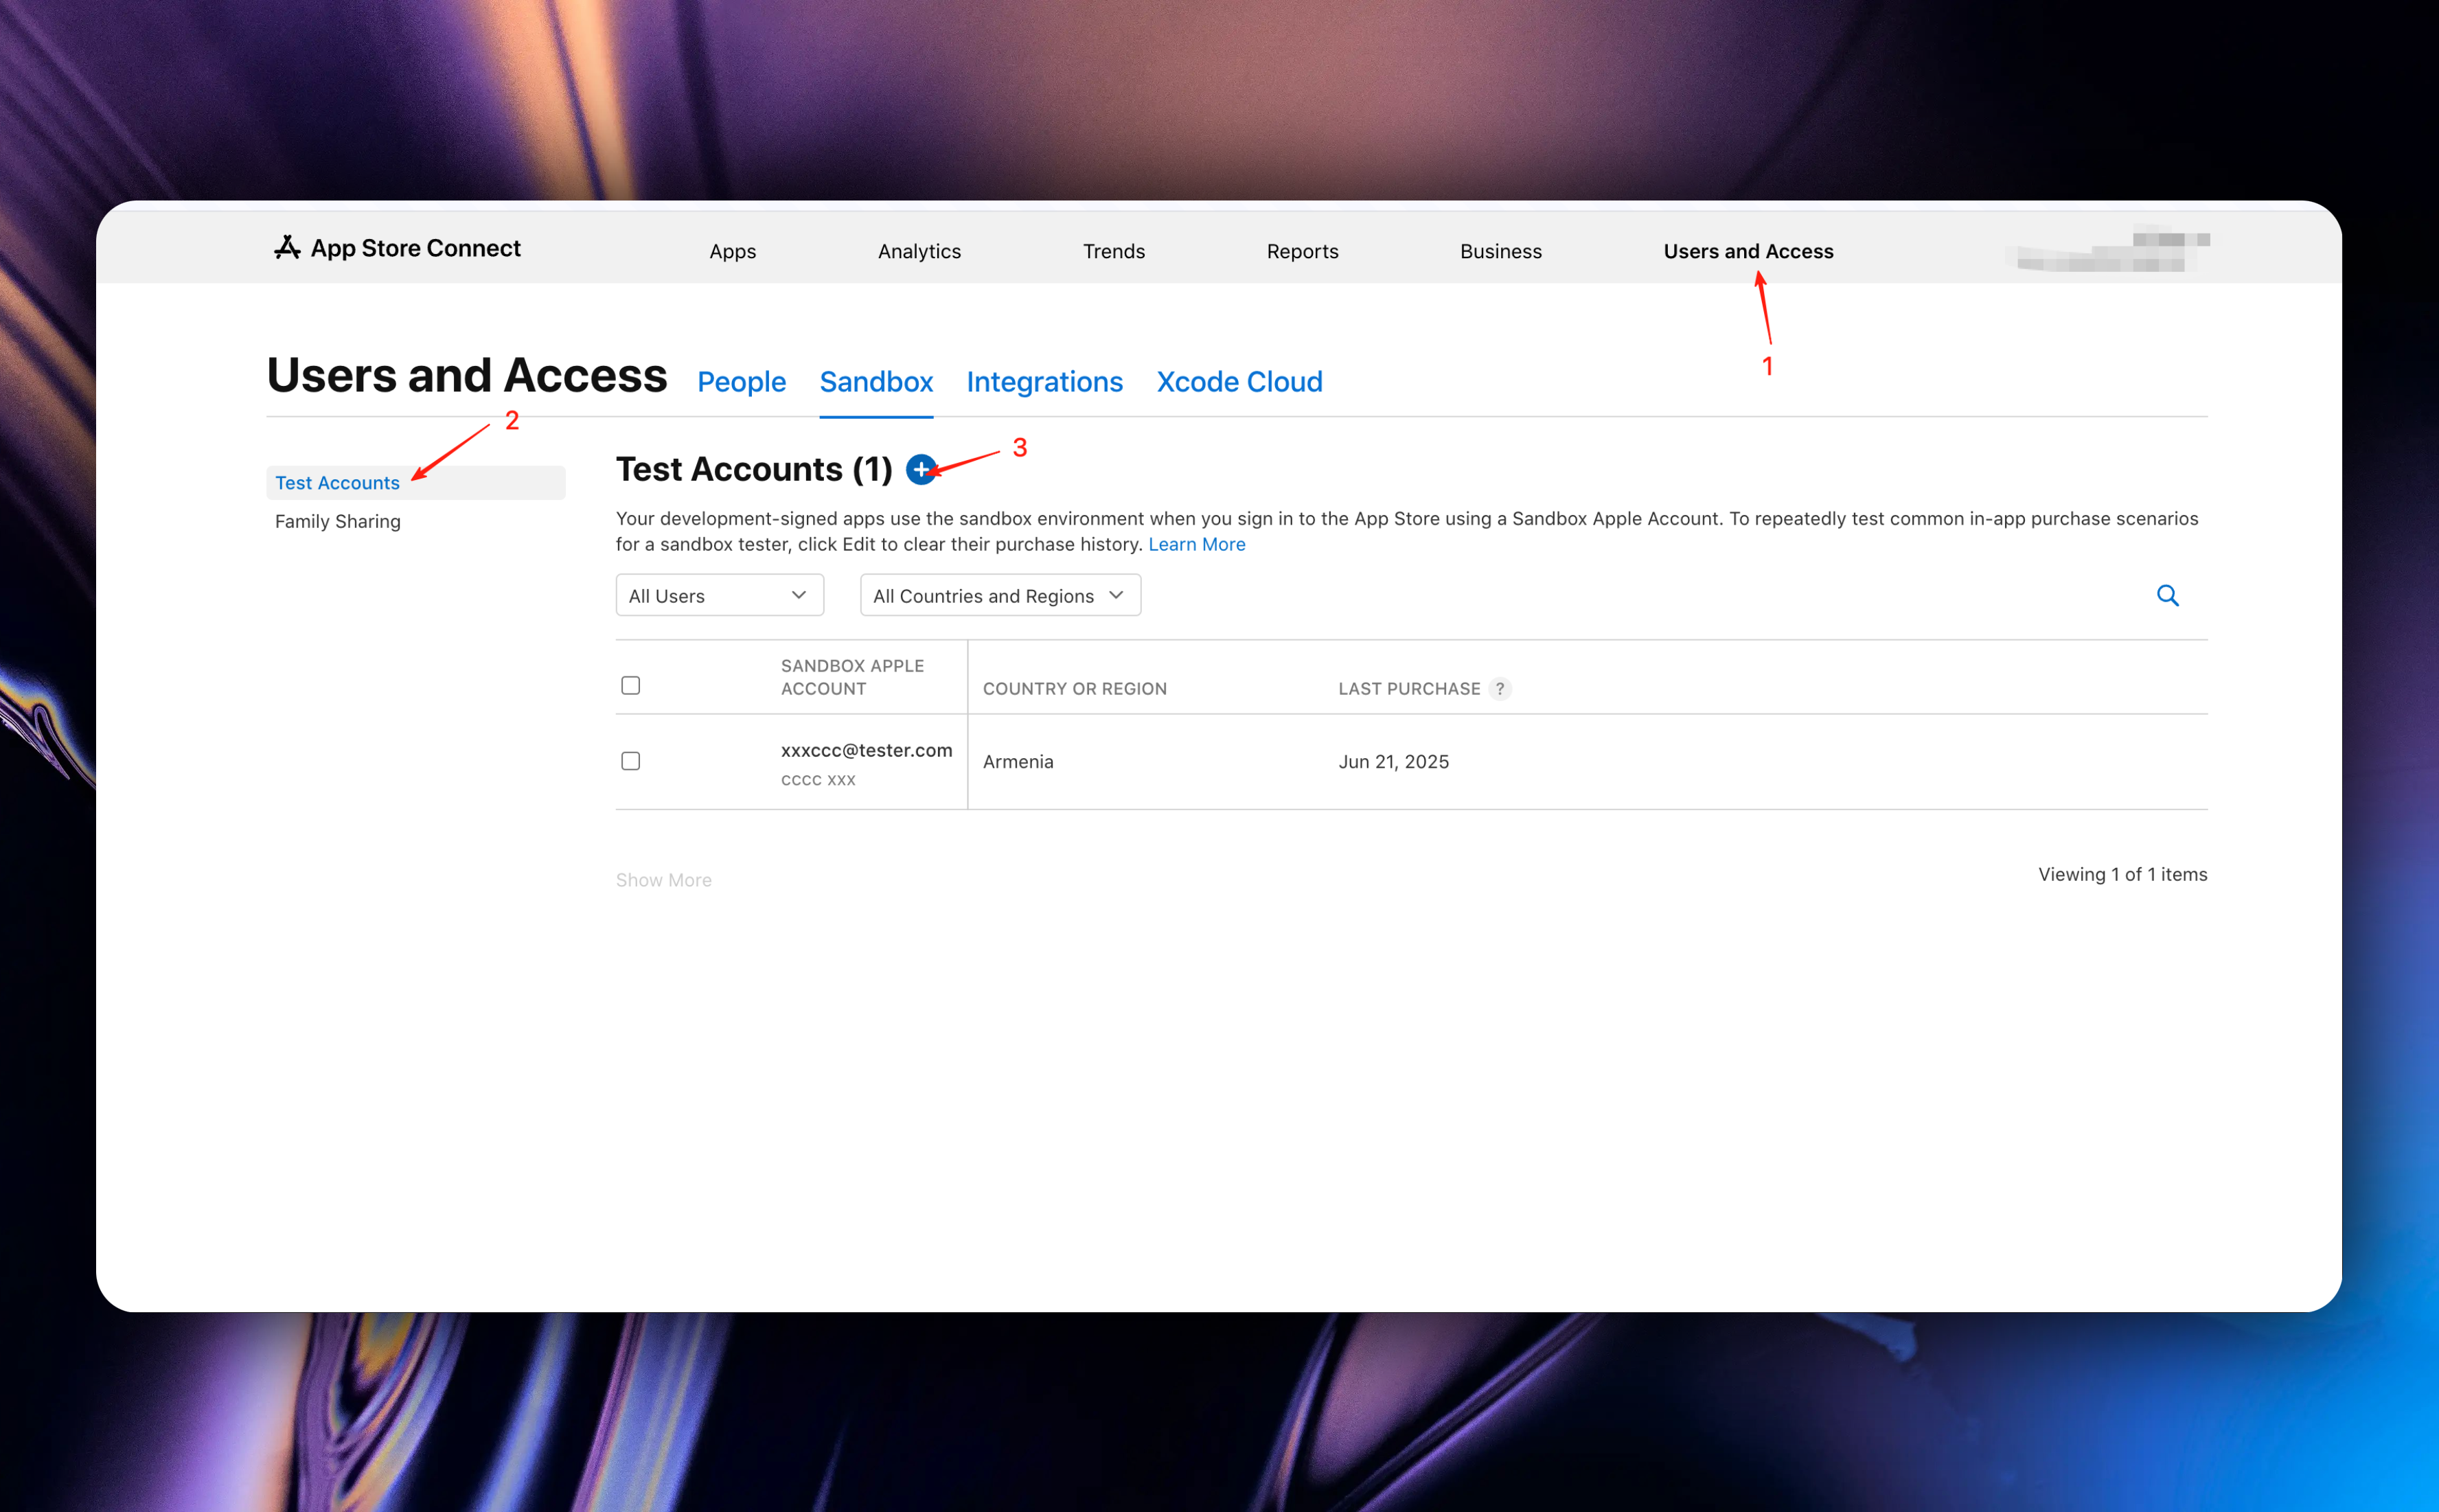Image resolution: width=2439 pixels, height=1512 pixels.
Task: Go to Trends in the navigation bar
Action: [1113, 251]
